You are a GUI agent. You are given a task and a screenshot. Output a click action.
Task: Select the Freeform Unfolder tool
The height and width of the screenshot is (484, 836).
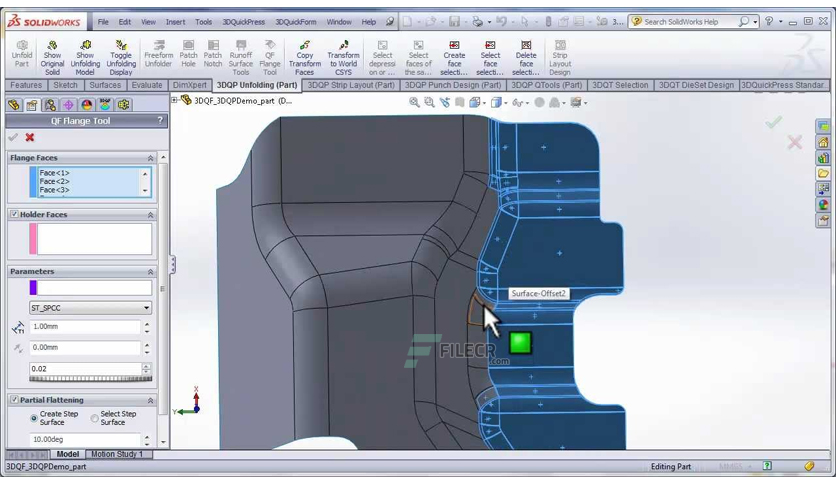pos(158,53)
